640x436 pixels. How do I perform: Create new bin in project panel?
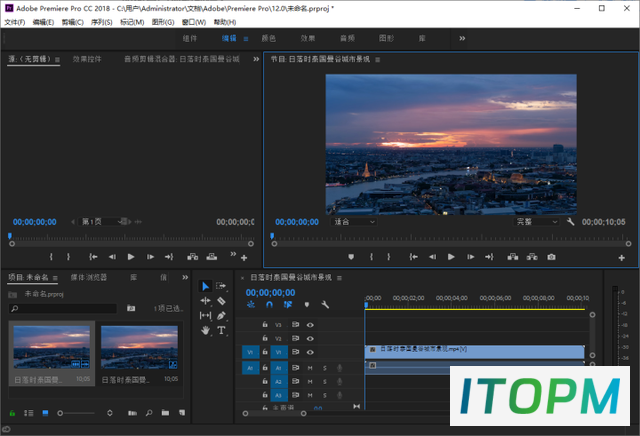(165, 413)
